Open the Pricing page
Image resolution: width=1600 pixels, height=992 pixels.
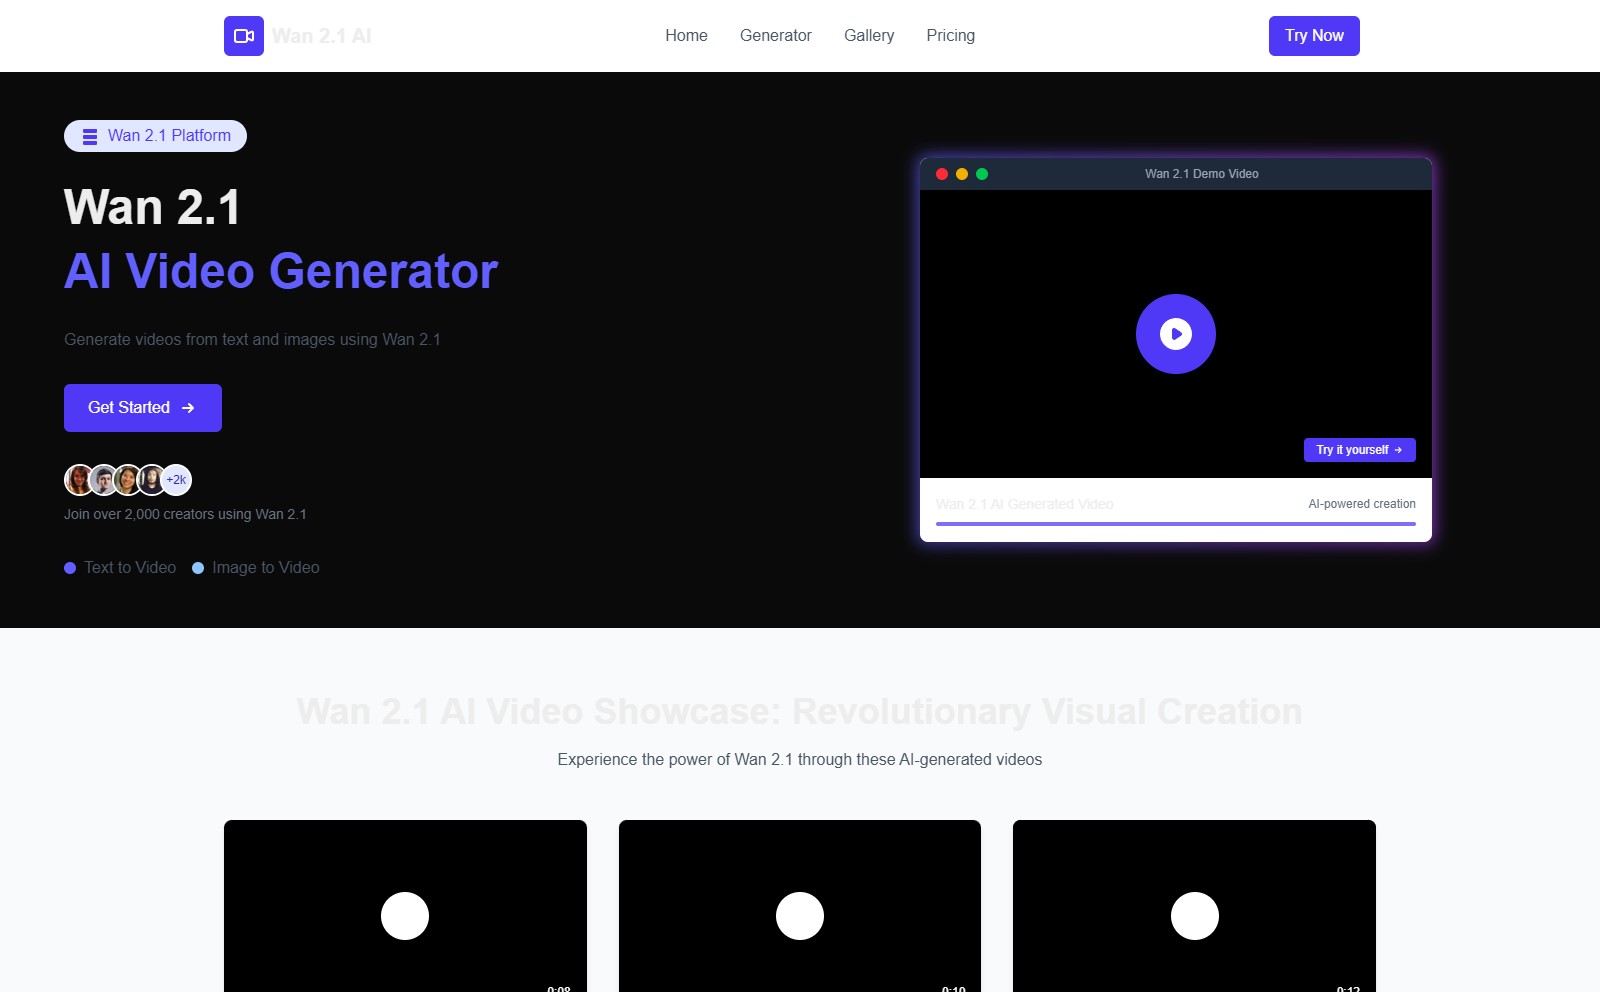point(950,36)
